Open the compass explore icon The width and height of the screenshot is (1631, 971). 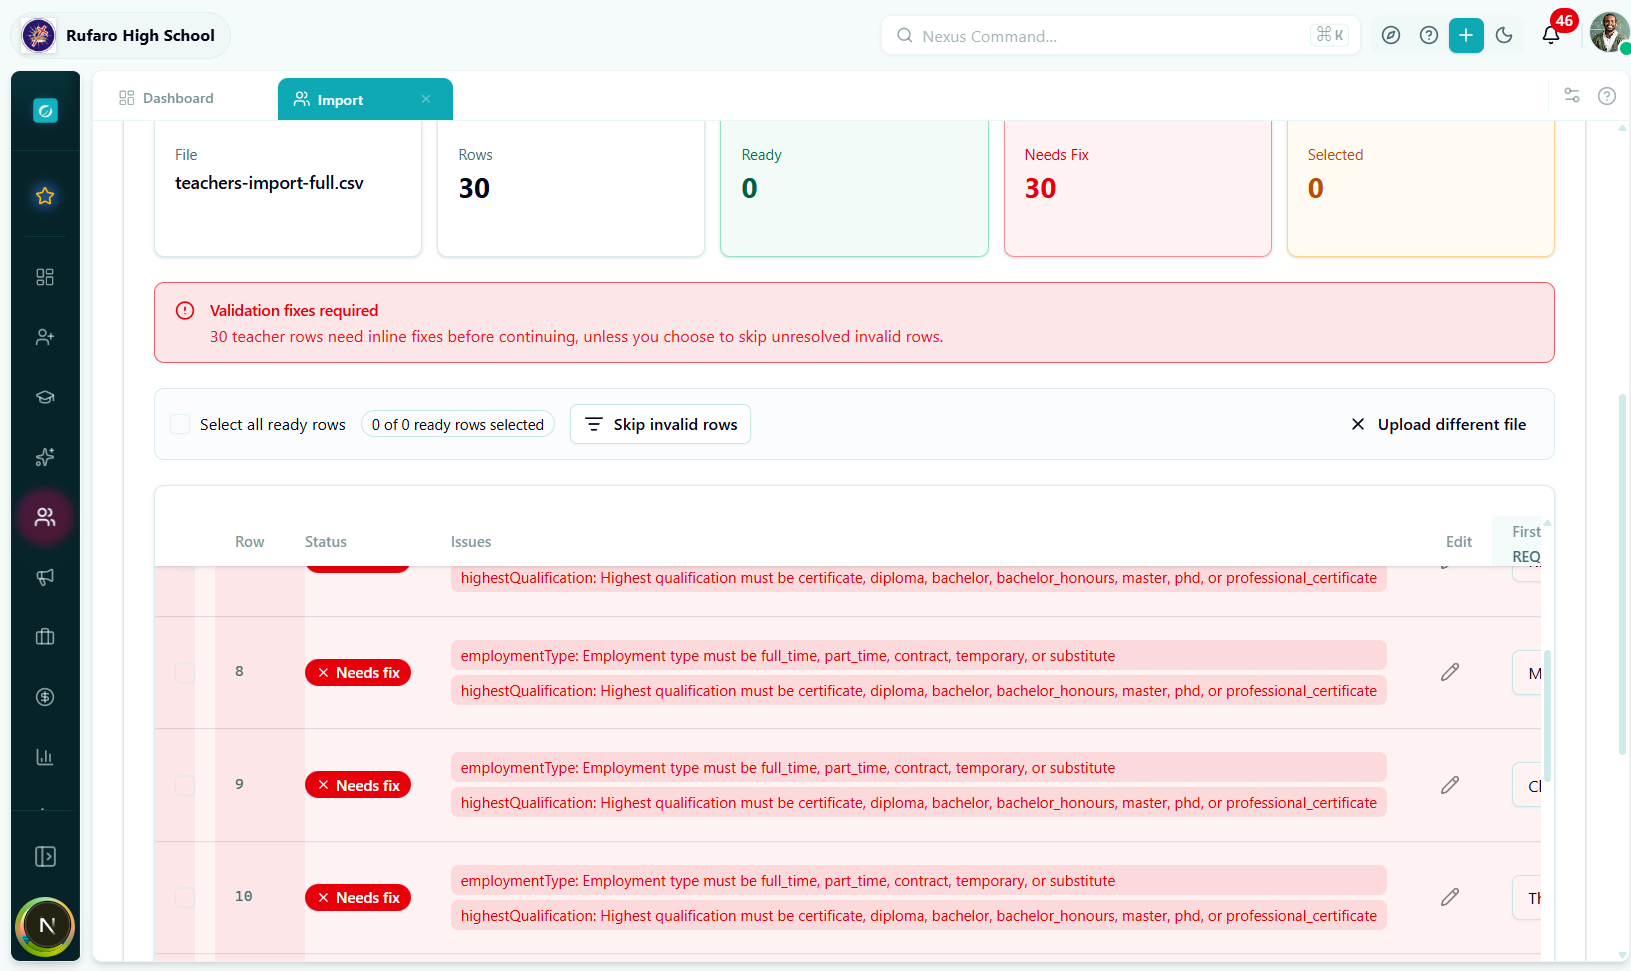coord(1391,36)
